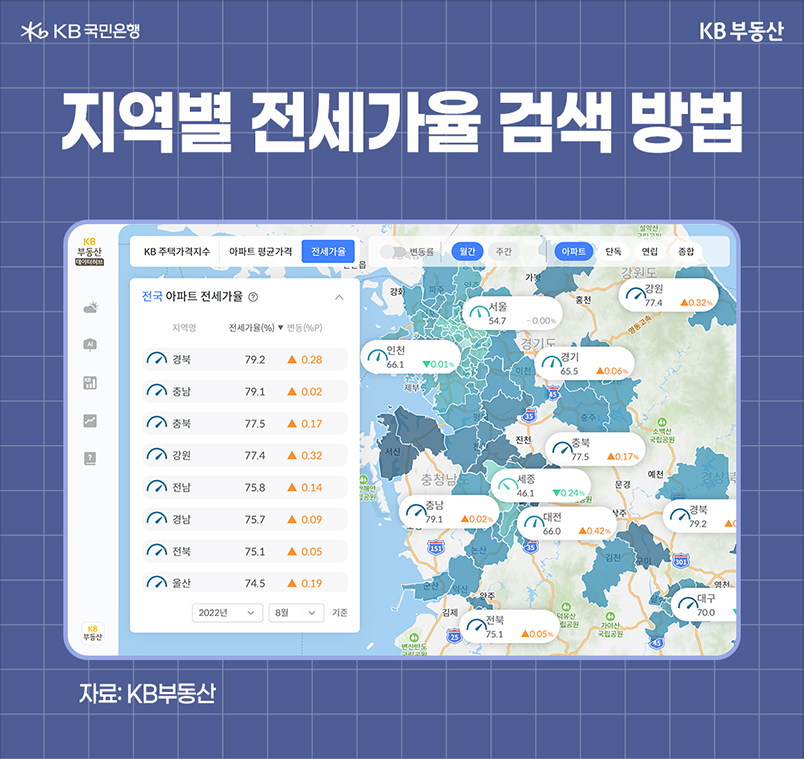Image resolution: width=804 pixels, height=759 pixels.
Task: Click the 대구 gauge icon on the map
Action: [x=688, y=604]
